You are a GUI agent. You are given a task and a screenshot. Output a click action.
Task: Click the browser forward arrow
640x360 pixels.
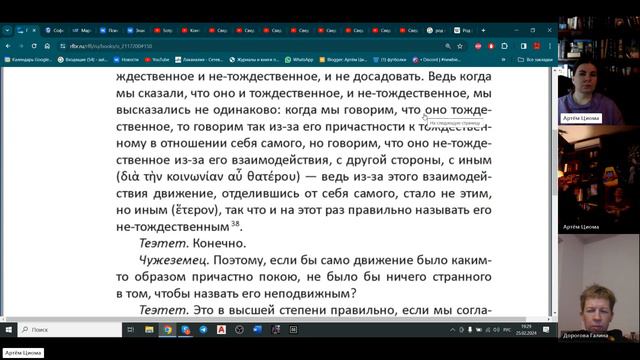(x=21, y=46)
